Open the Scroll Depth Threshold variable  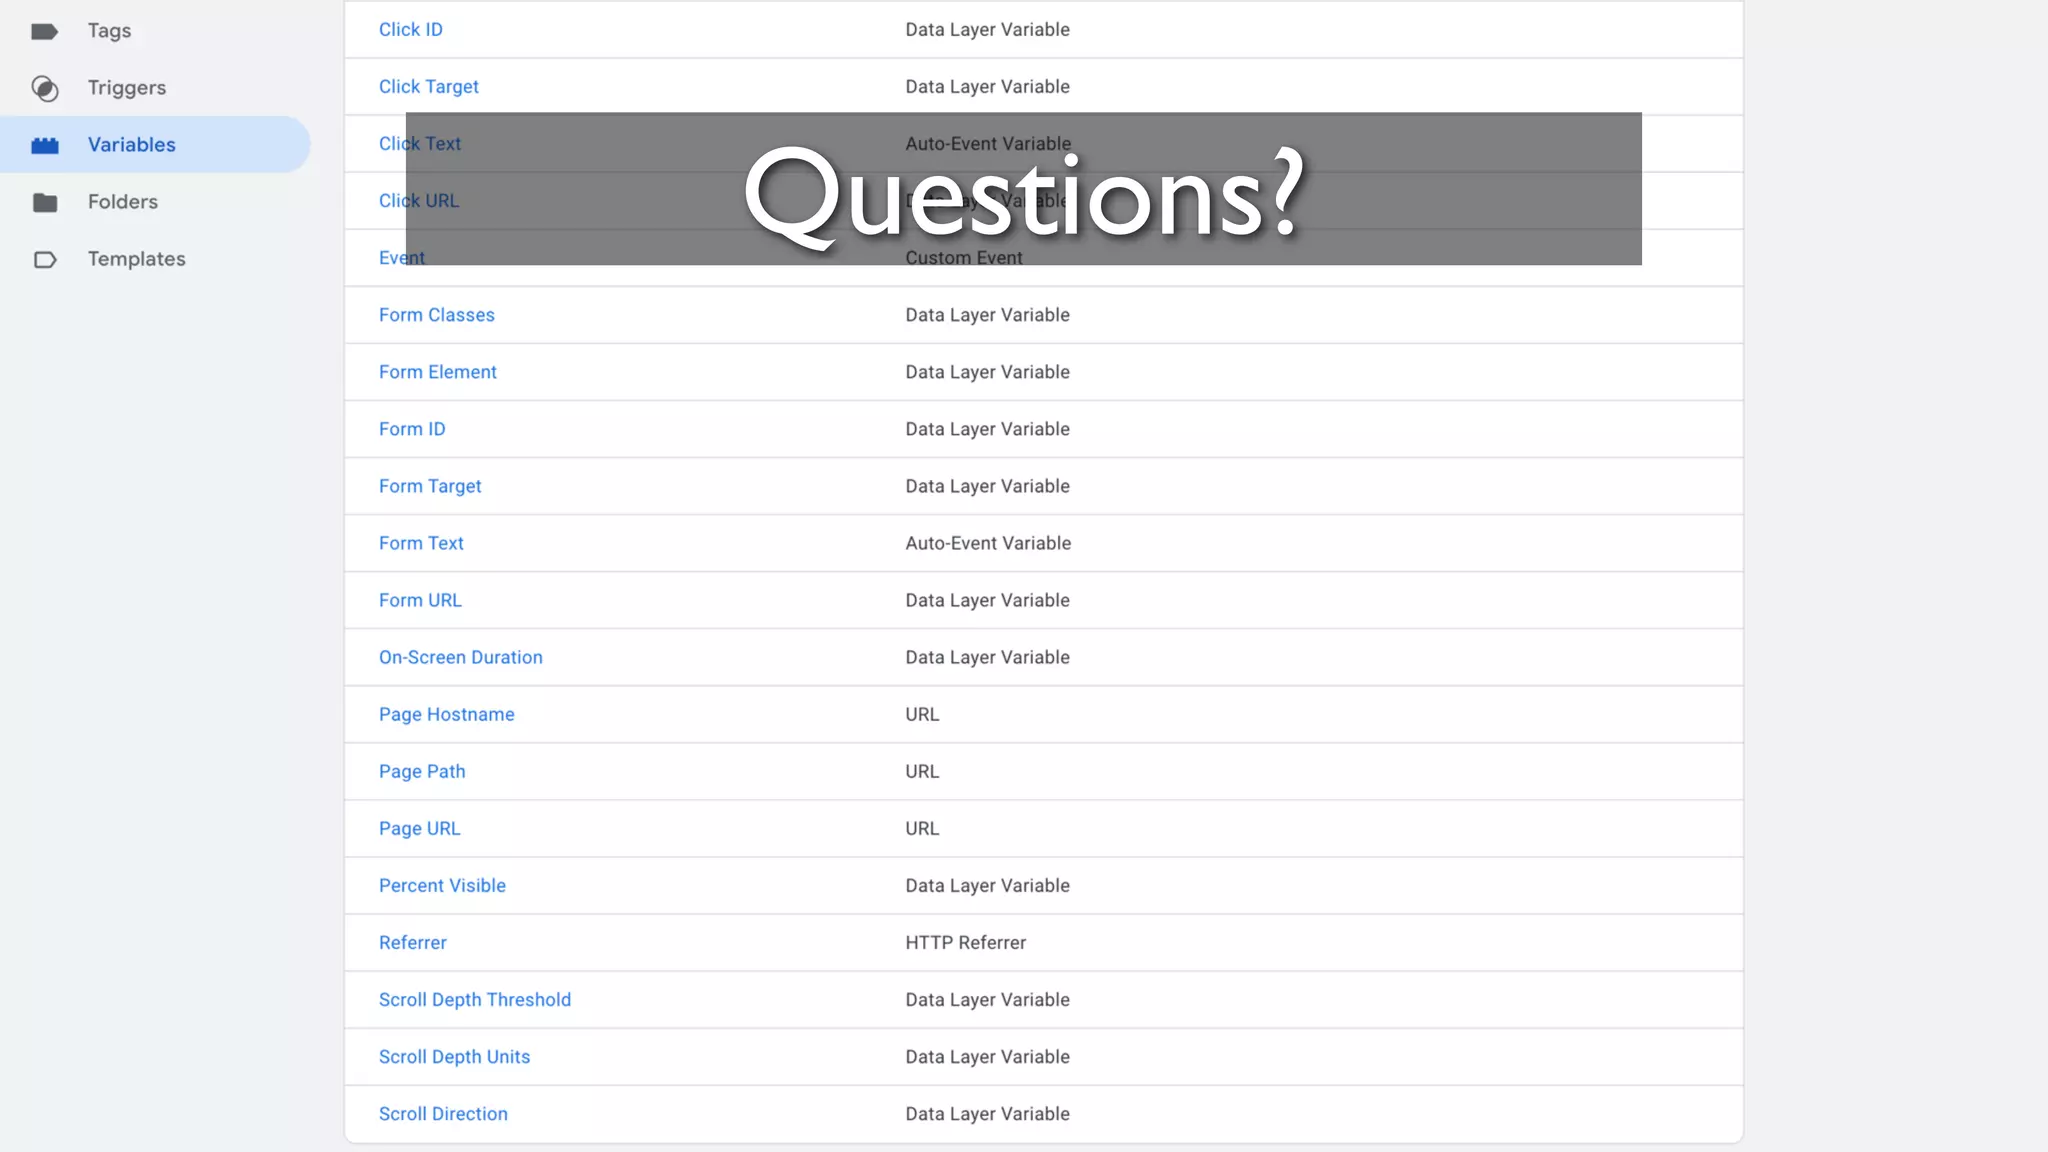click(475, 998)
